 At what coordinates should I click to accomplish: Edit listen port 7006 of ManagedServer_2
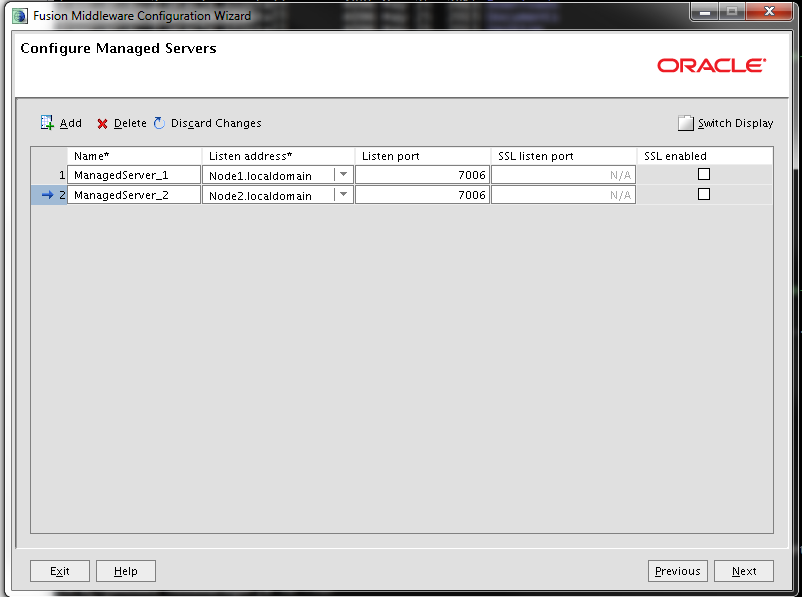click(422, 195)
